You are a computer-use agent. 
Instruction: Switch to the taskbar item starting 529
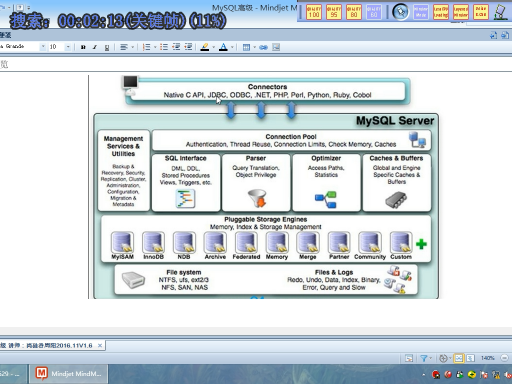(13, 374)
